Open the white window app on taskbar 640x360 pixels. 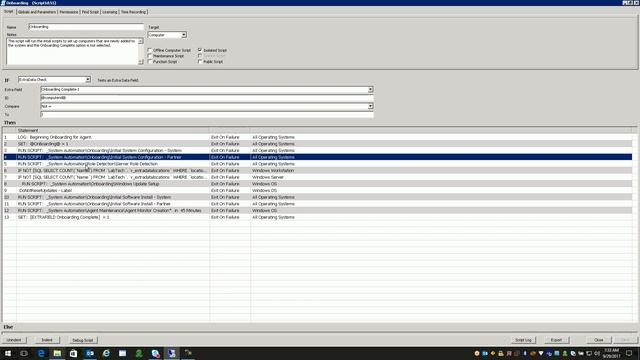tap(122, 353)
